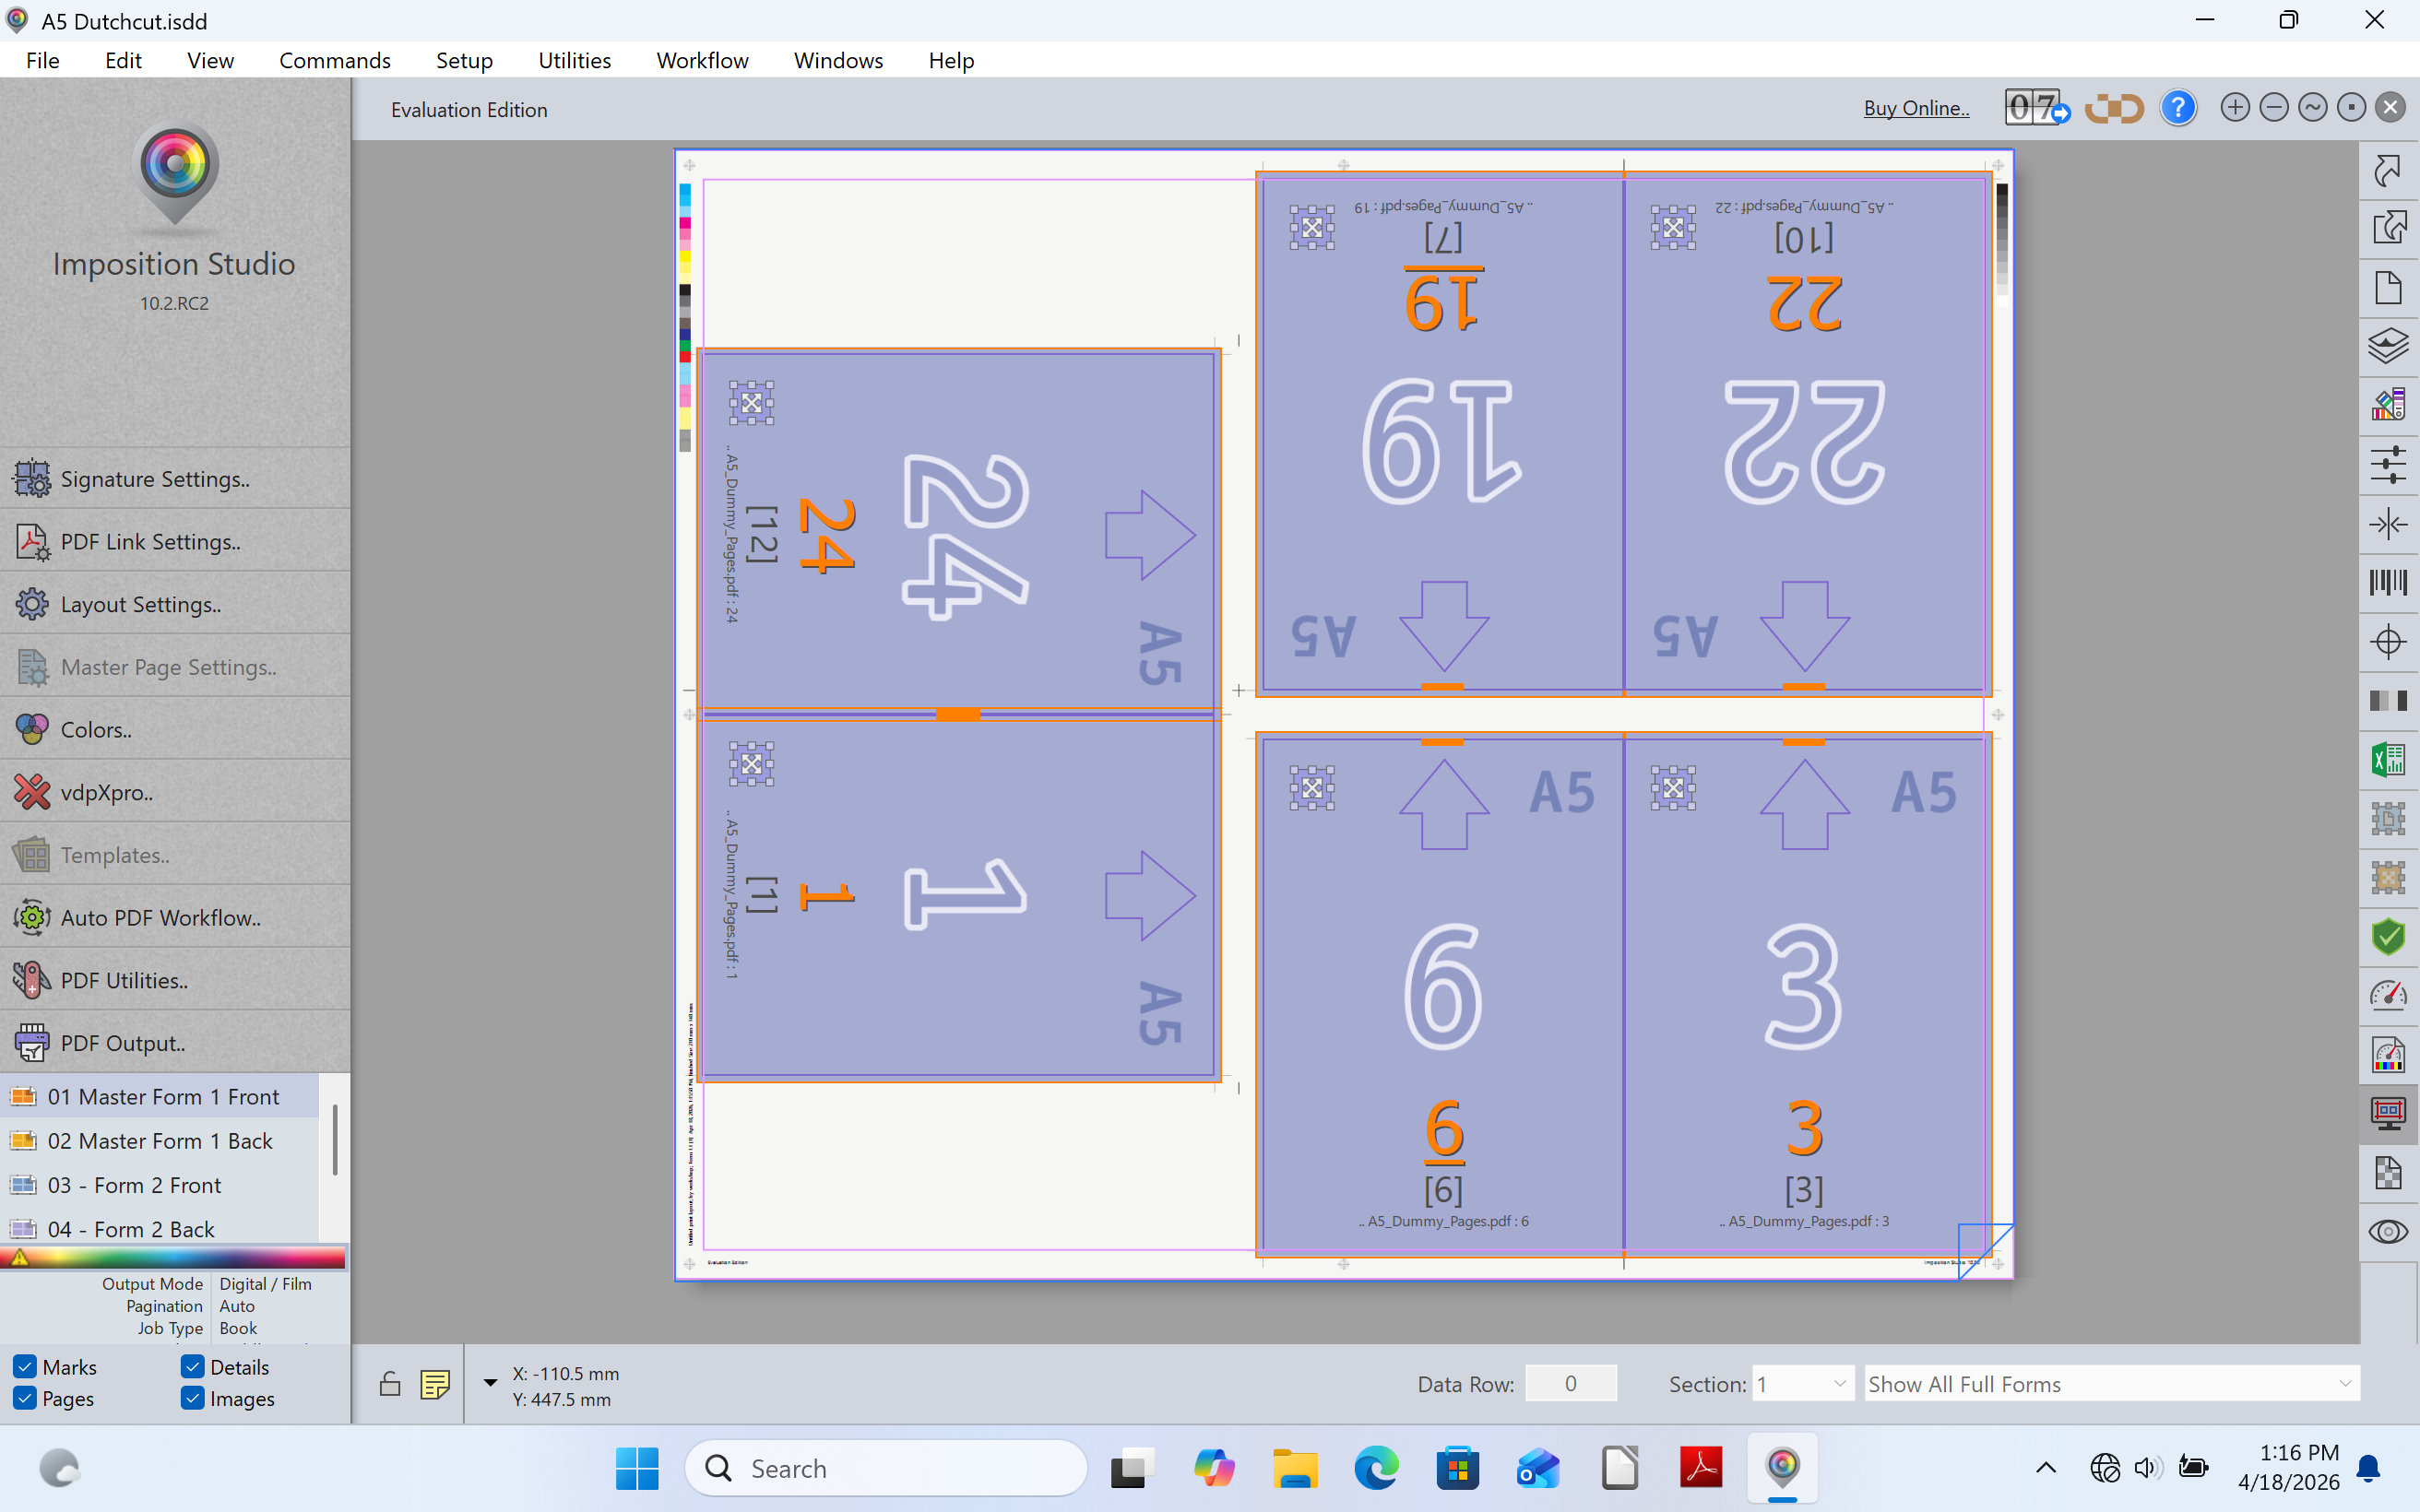The width and height of the screenshot is (2420, 1512).
Task: Click the barcode icon in right toolbar
Action: 2388,582
